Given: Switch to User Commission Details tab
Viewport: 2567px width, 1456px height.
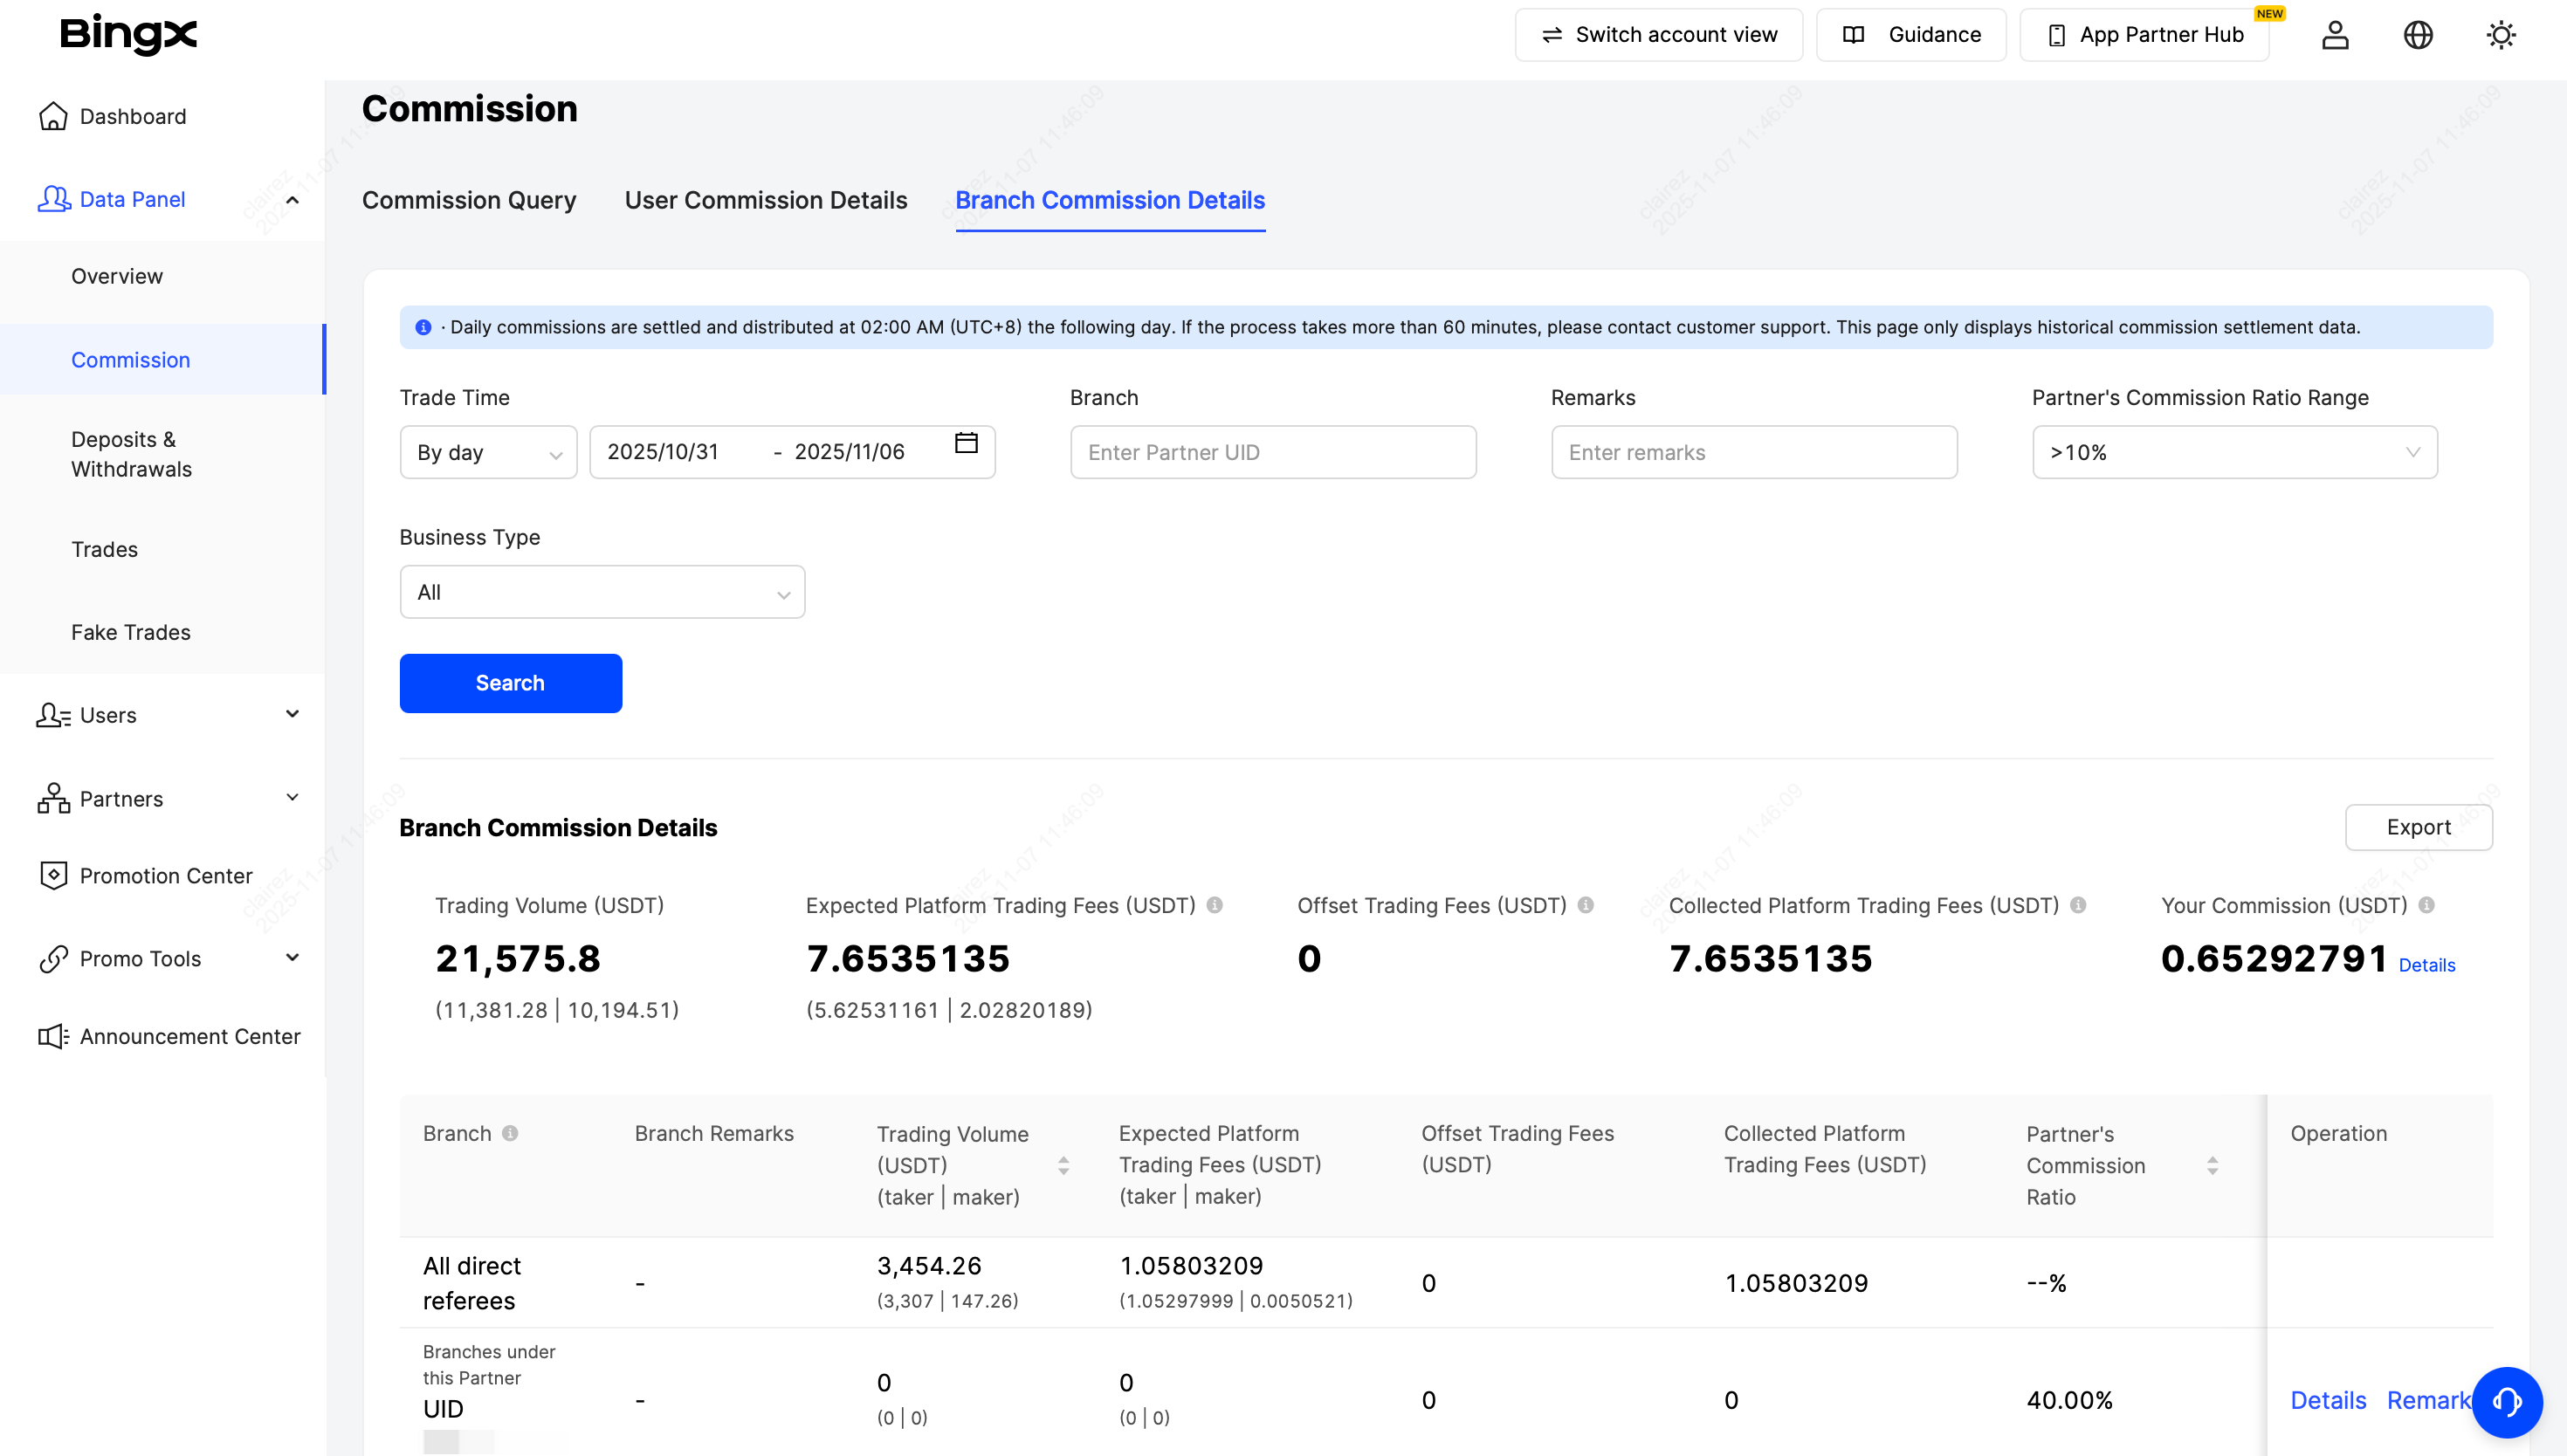Looking at the screenshot, I should 766,200.
